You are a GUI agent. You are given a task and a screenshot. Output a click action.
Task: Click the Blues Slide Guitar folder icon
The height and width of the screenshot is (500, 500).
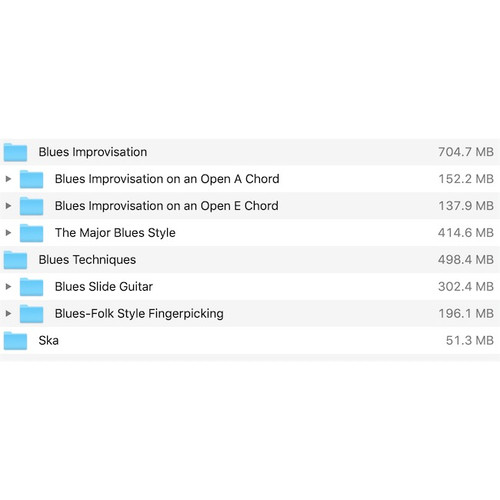(x=31, y=287)
